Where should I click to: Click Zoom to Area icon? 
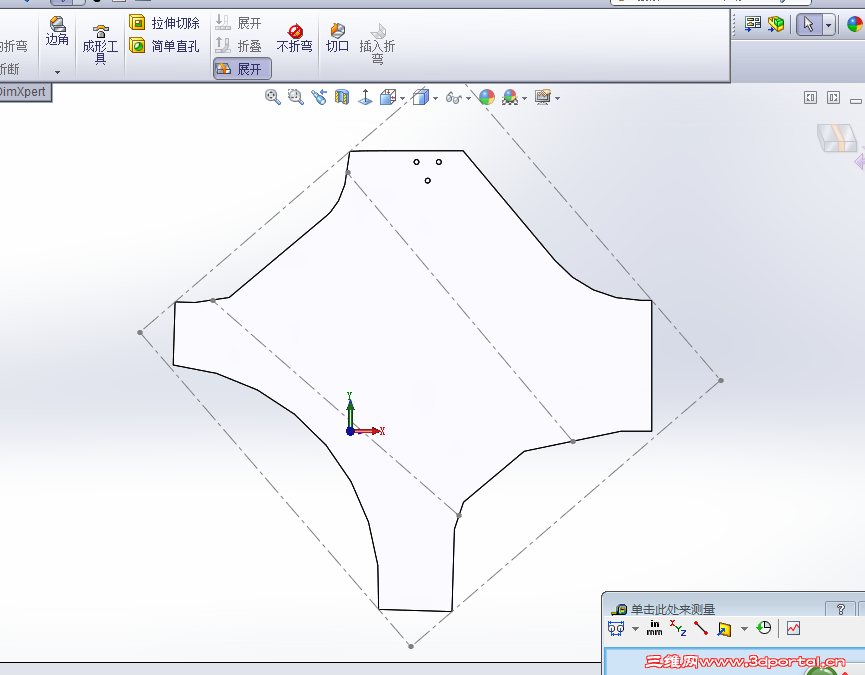296,98
